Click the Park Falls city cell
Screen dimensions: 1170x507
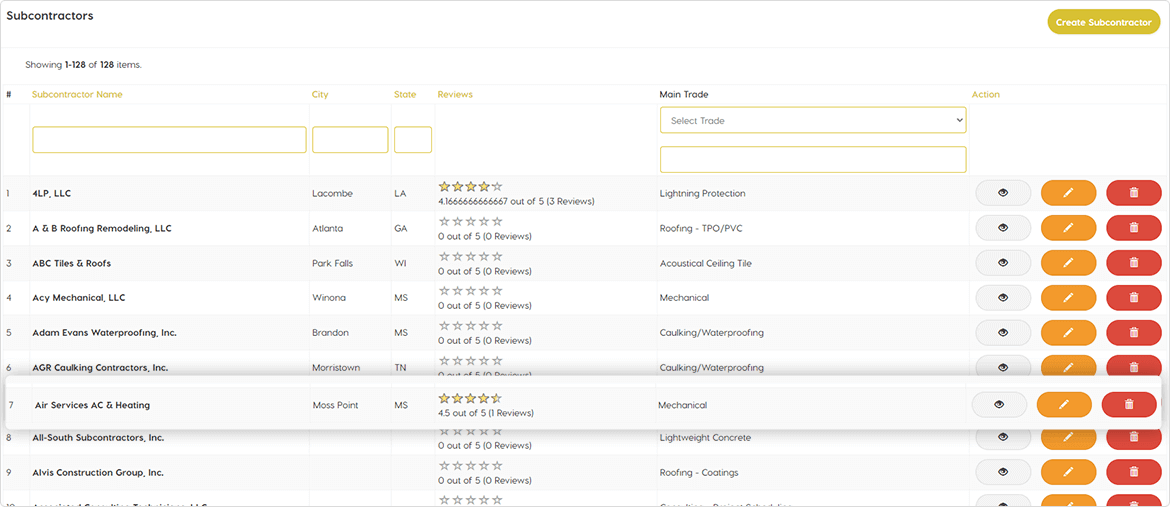333,264
